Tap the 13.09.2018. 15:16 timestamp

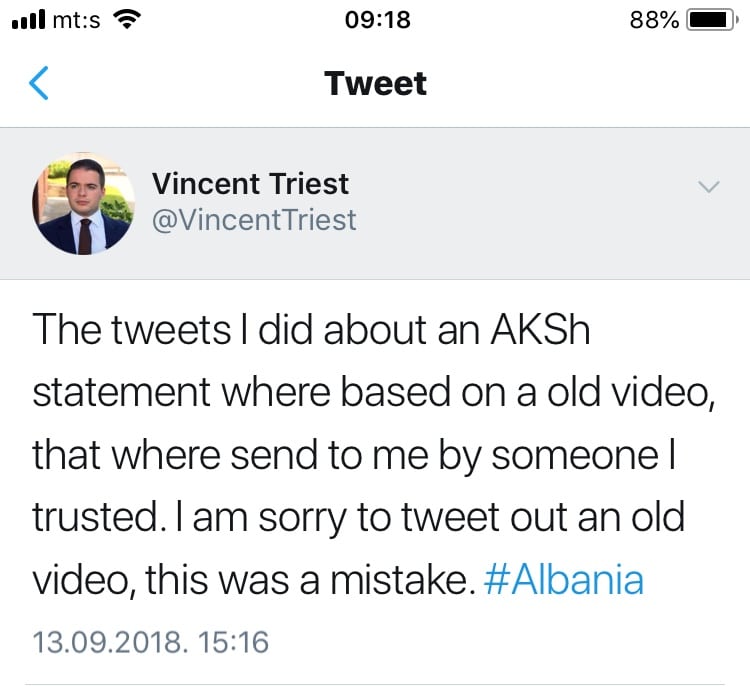(x=151, y=640)
